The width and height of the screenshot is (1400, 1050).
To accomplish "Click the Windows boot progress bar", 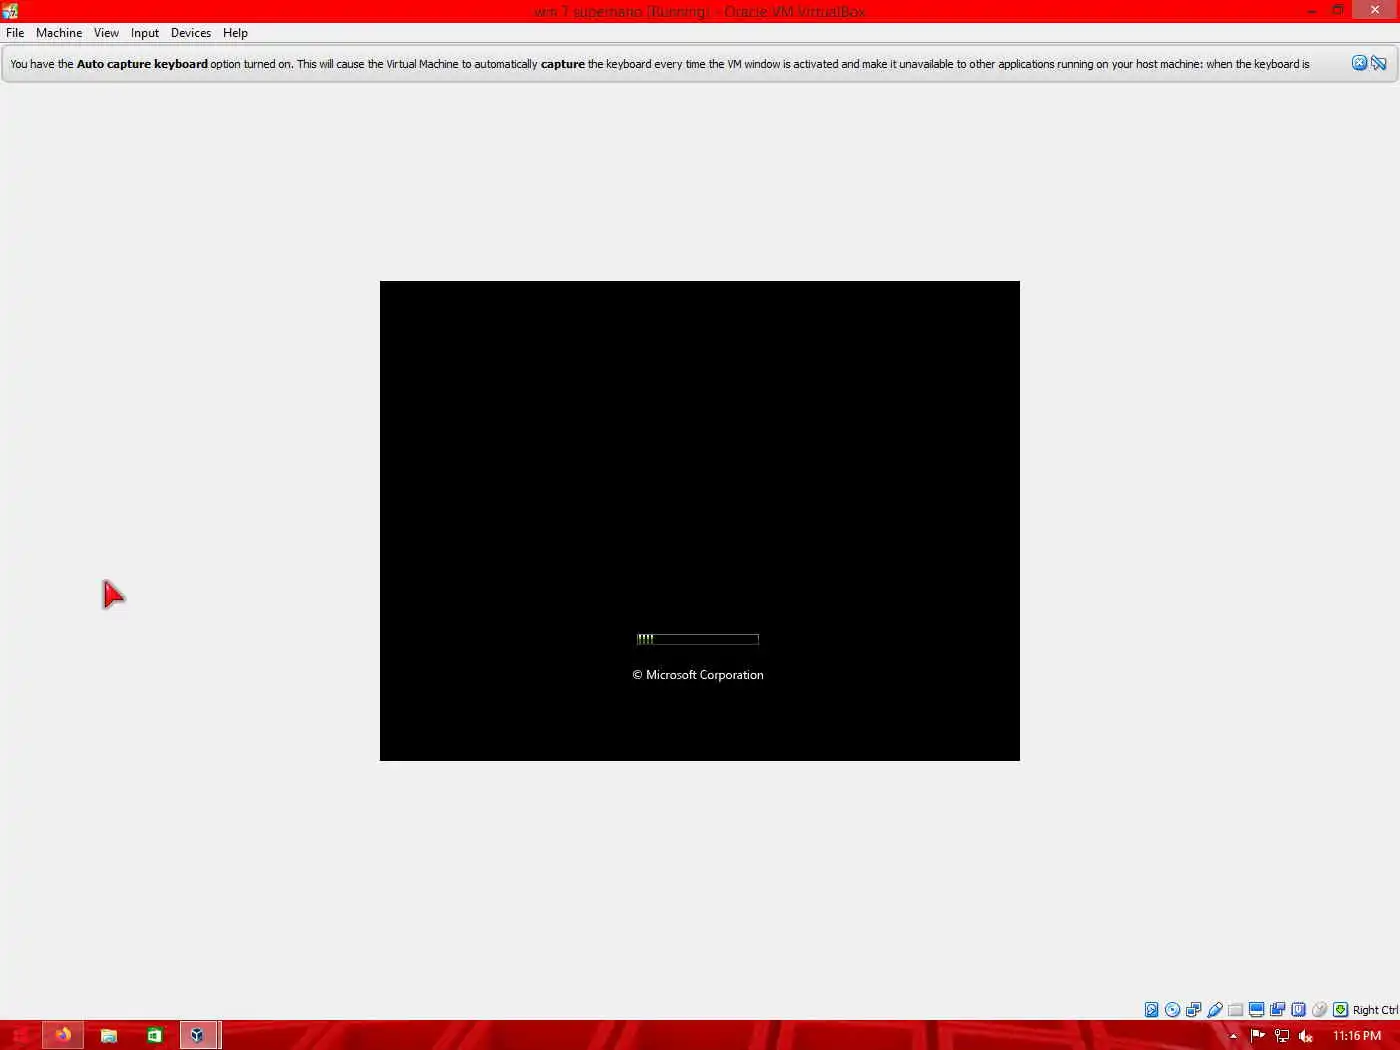I will coord(698,639).
